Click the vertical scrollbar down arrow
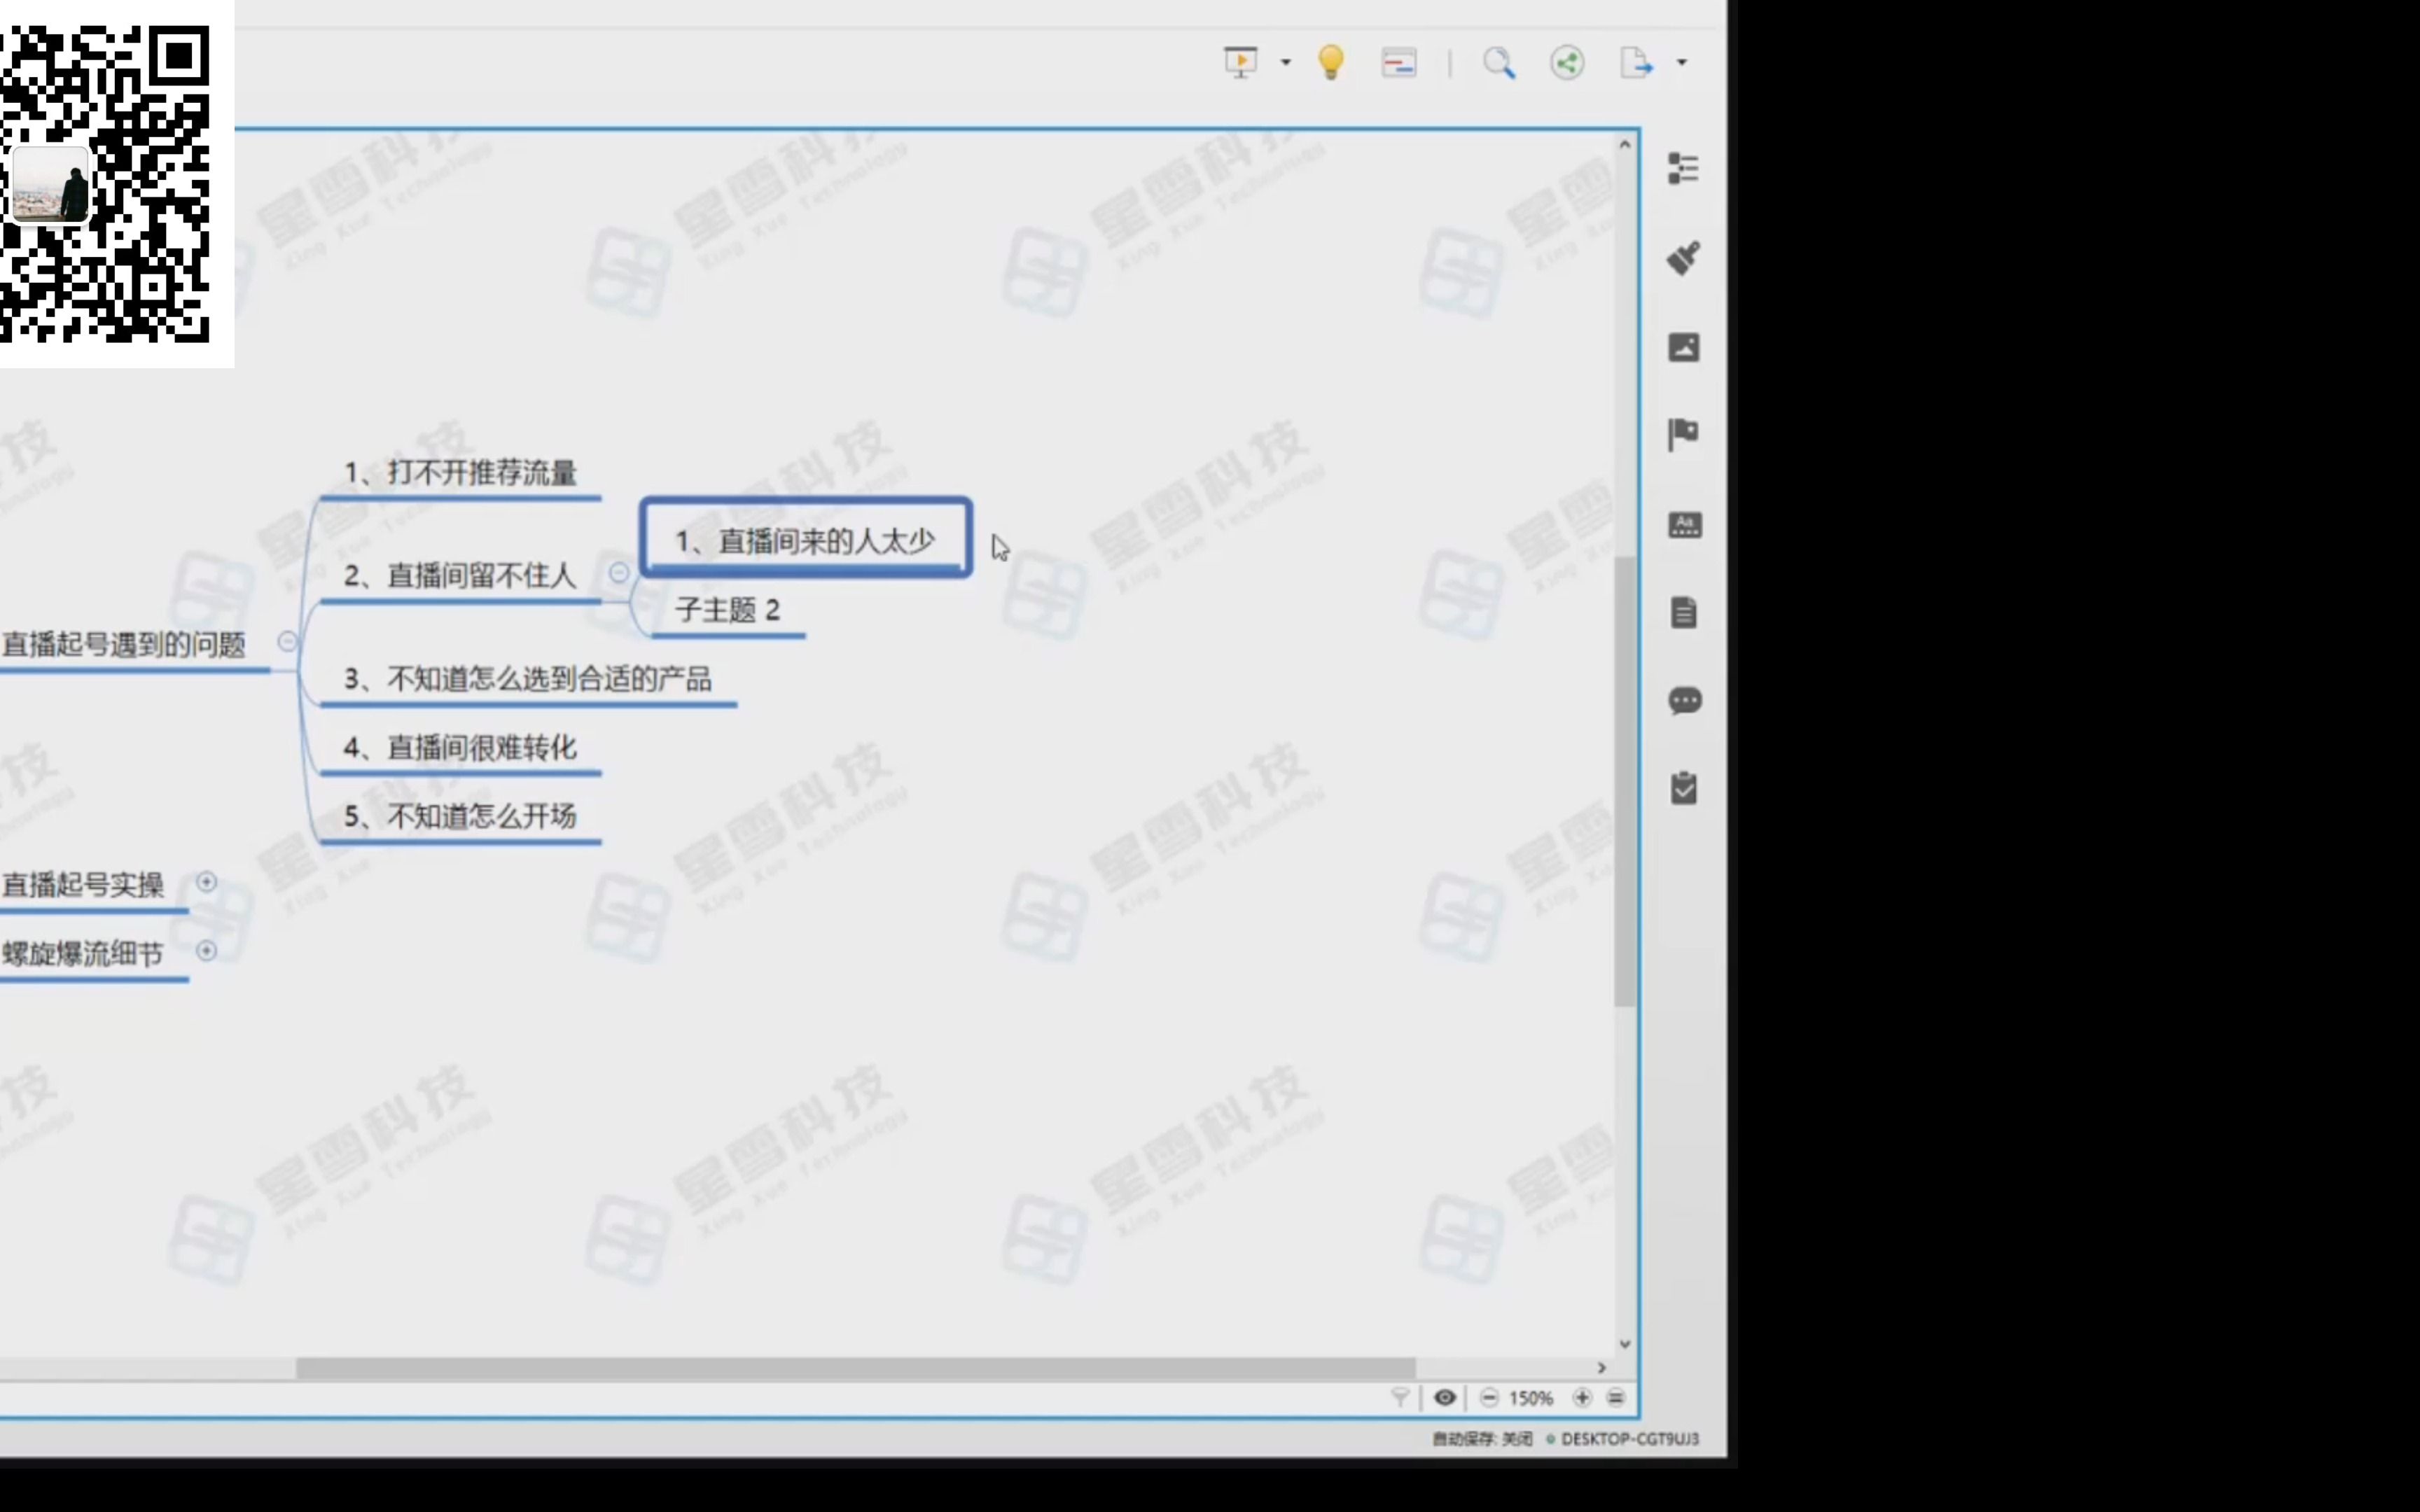This screenshot has width=2420, height=1512. pyautogui.click(x=1625, y=1344)
